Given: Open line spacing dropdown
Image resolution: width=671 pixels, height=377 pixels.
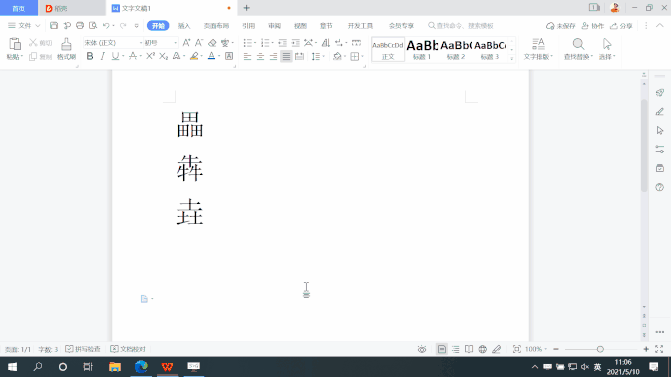Looking at the screenshot, I should (324, 56).
